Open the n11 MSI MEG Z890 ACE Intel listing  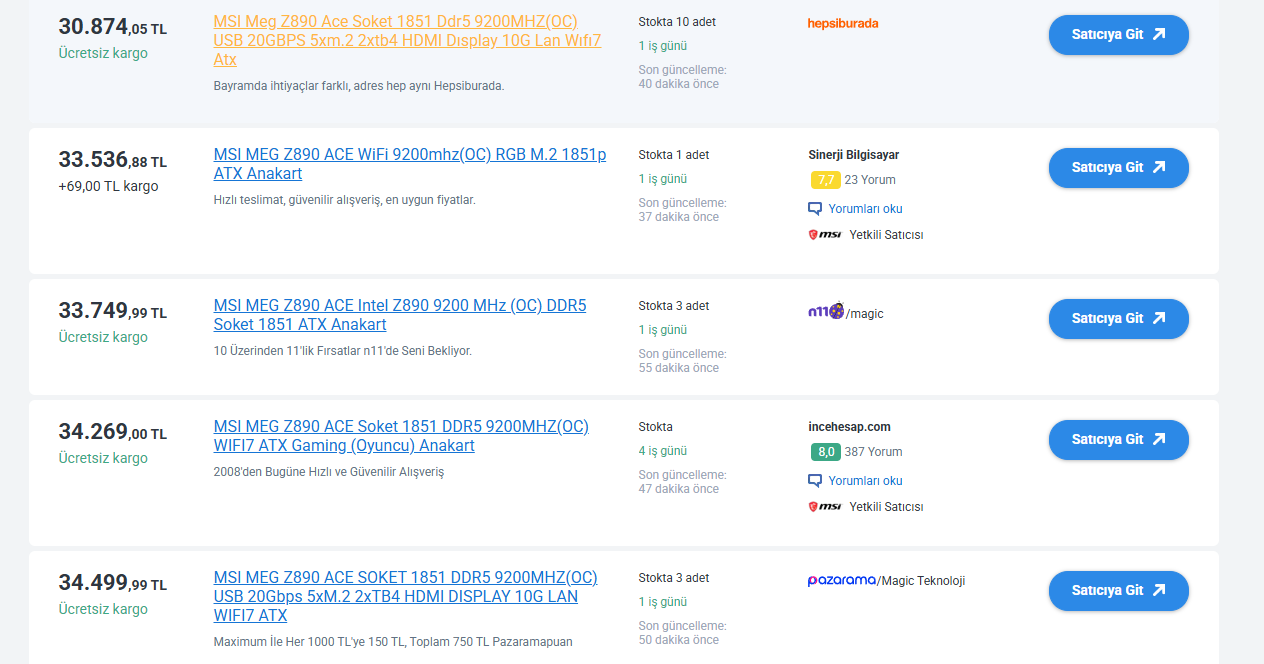(x=400, y=315)
